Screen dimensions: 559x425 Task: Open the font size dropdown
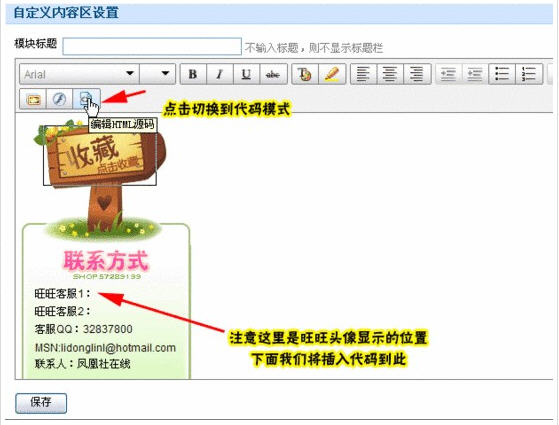tap(158, 74)
